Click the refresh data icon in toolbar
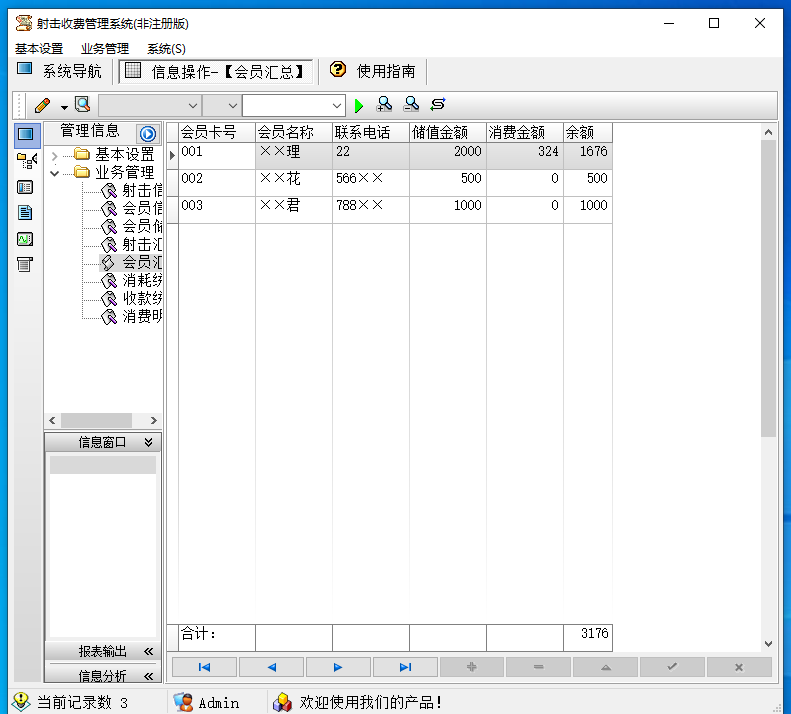Screen dimensions: 791x714 (x=438, y=104)
